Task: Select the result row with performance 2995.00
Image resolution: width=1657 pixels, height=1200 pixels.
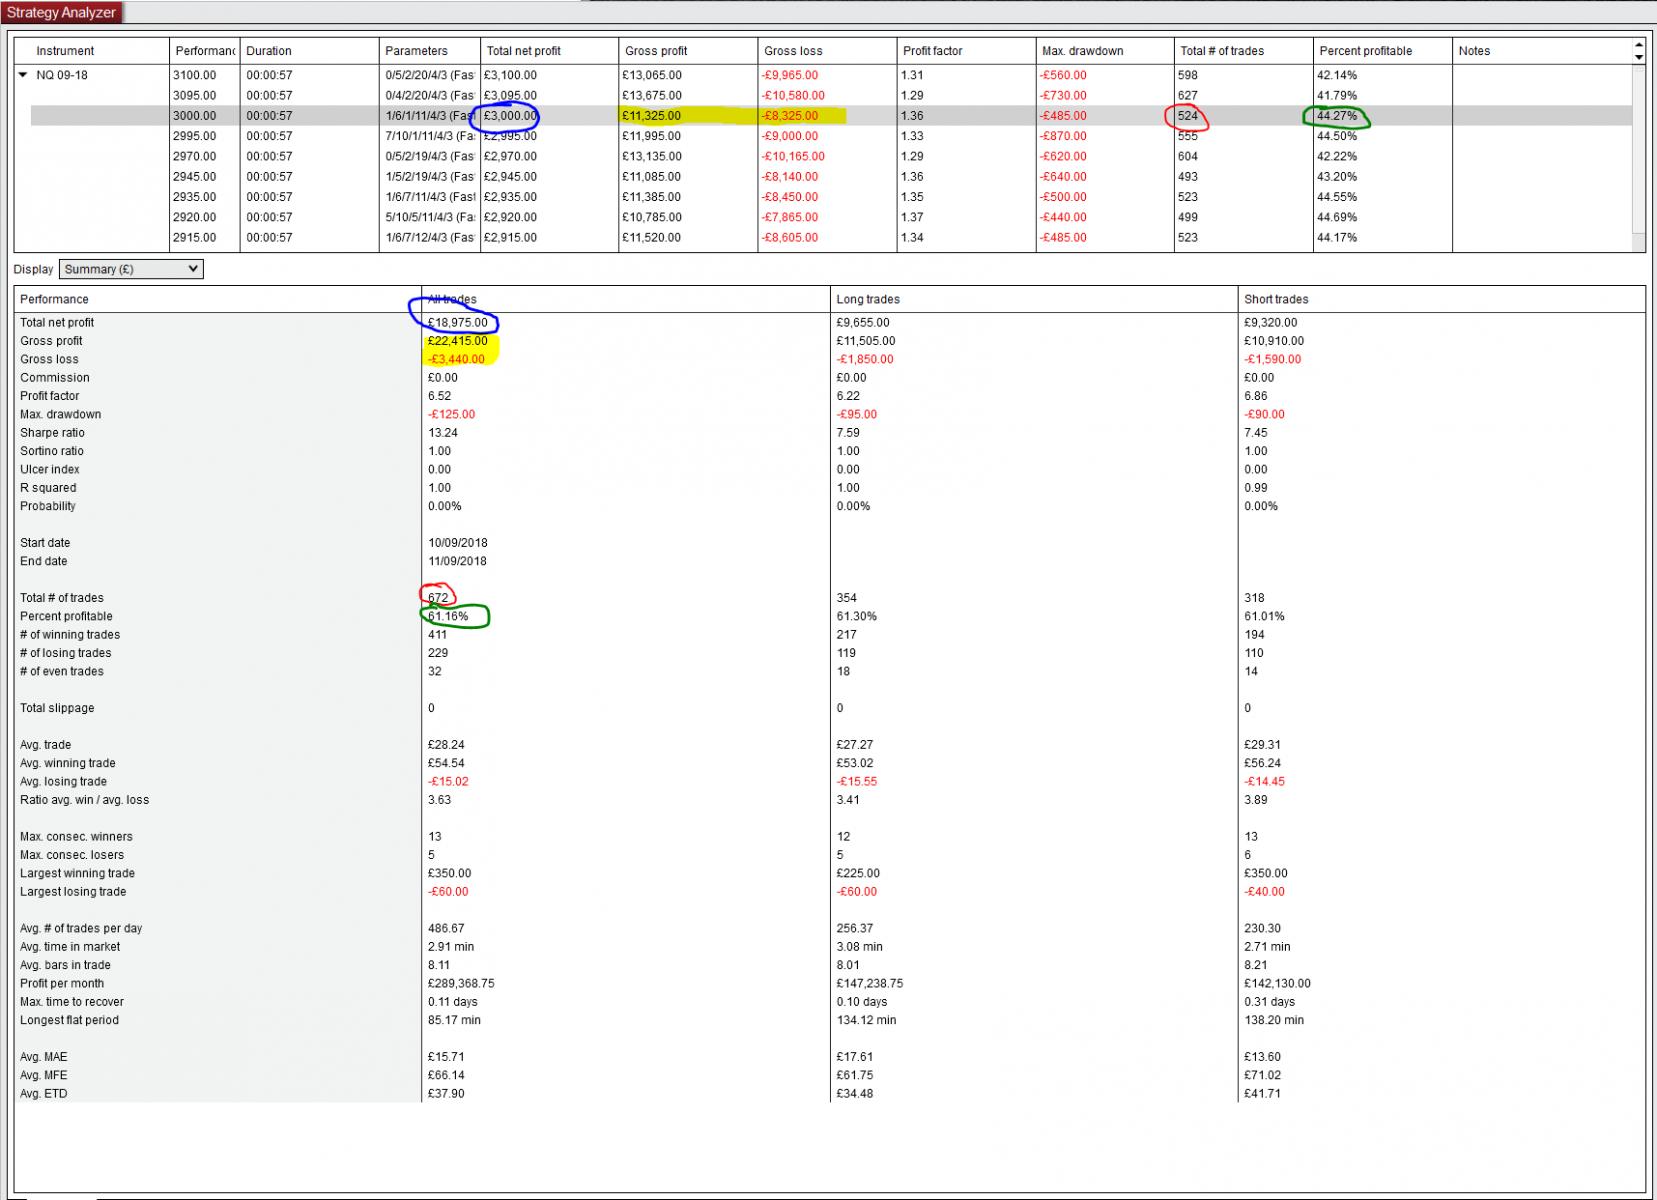Action: [831, 136]
